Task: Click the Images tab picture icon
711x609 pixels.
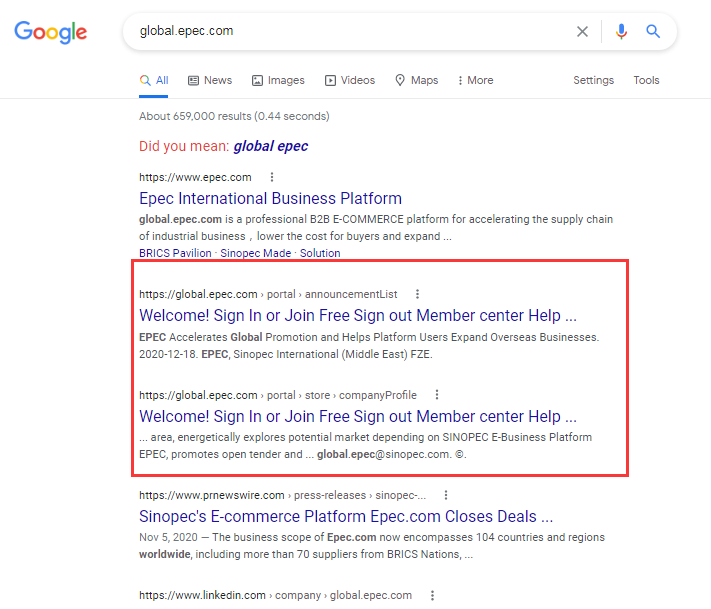Action: tap(258, 81)
